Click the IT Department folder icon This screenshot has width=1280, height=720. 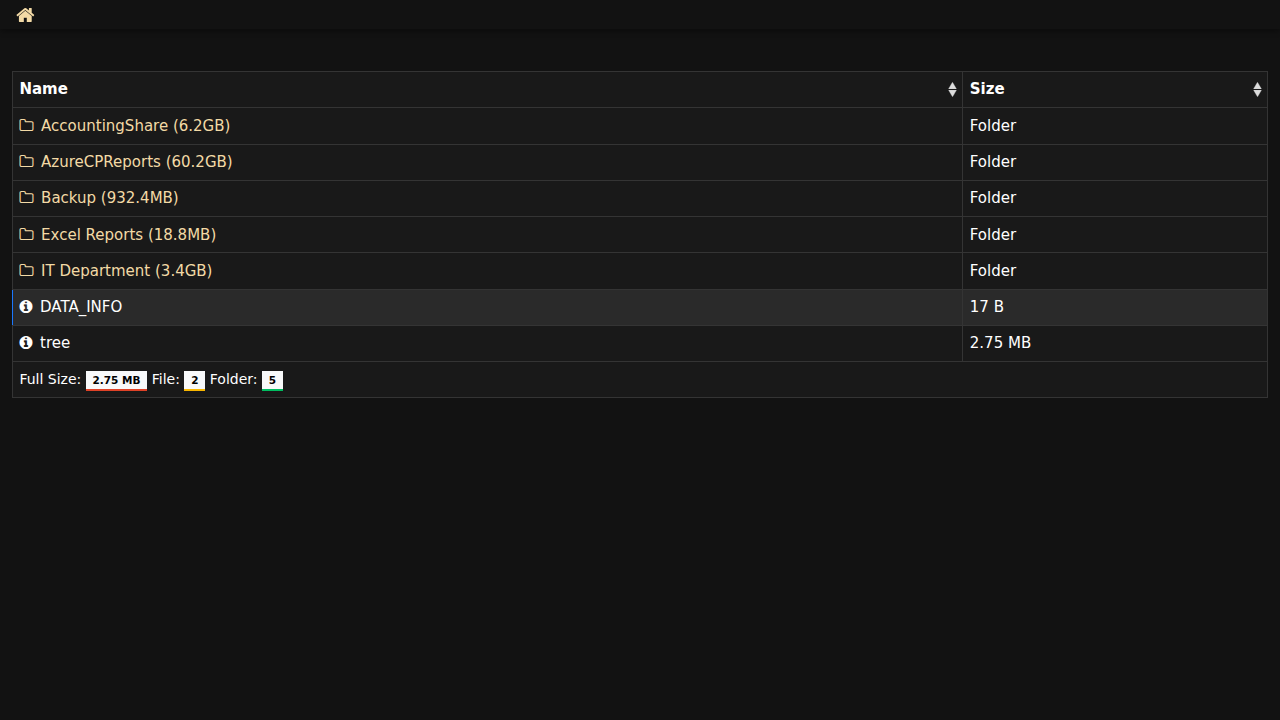pyautogui.click(x=27, y=271)
